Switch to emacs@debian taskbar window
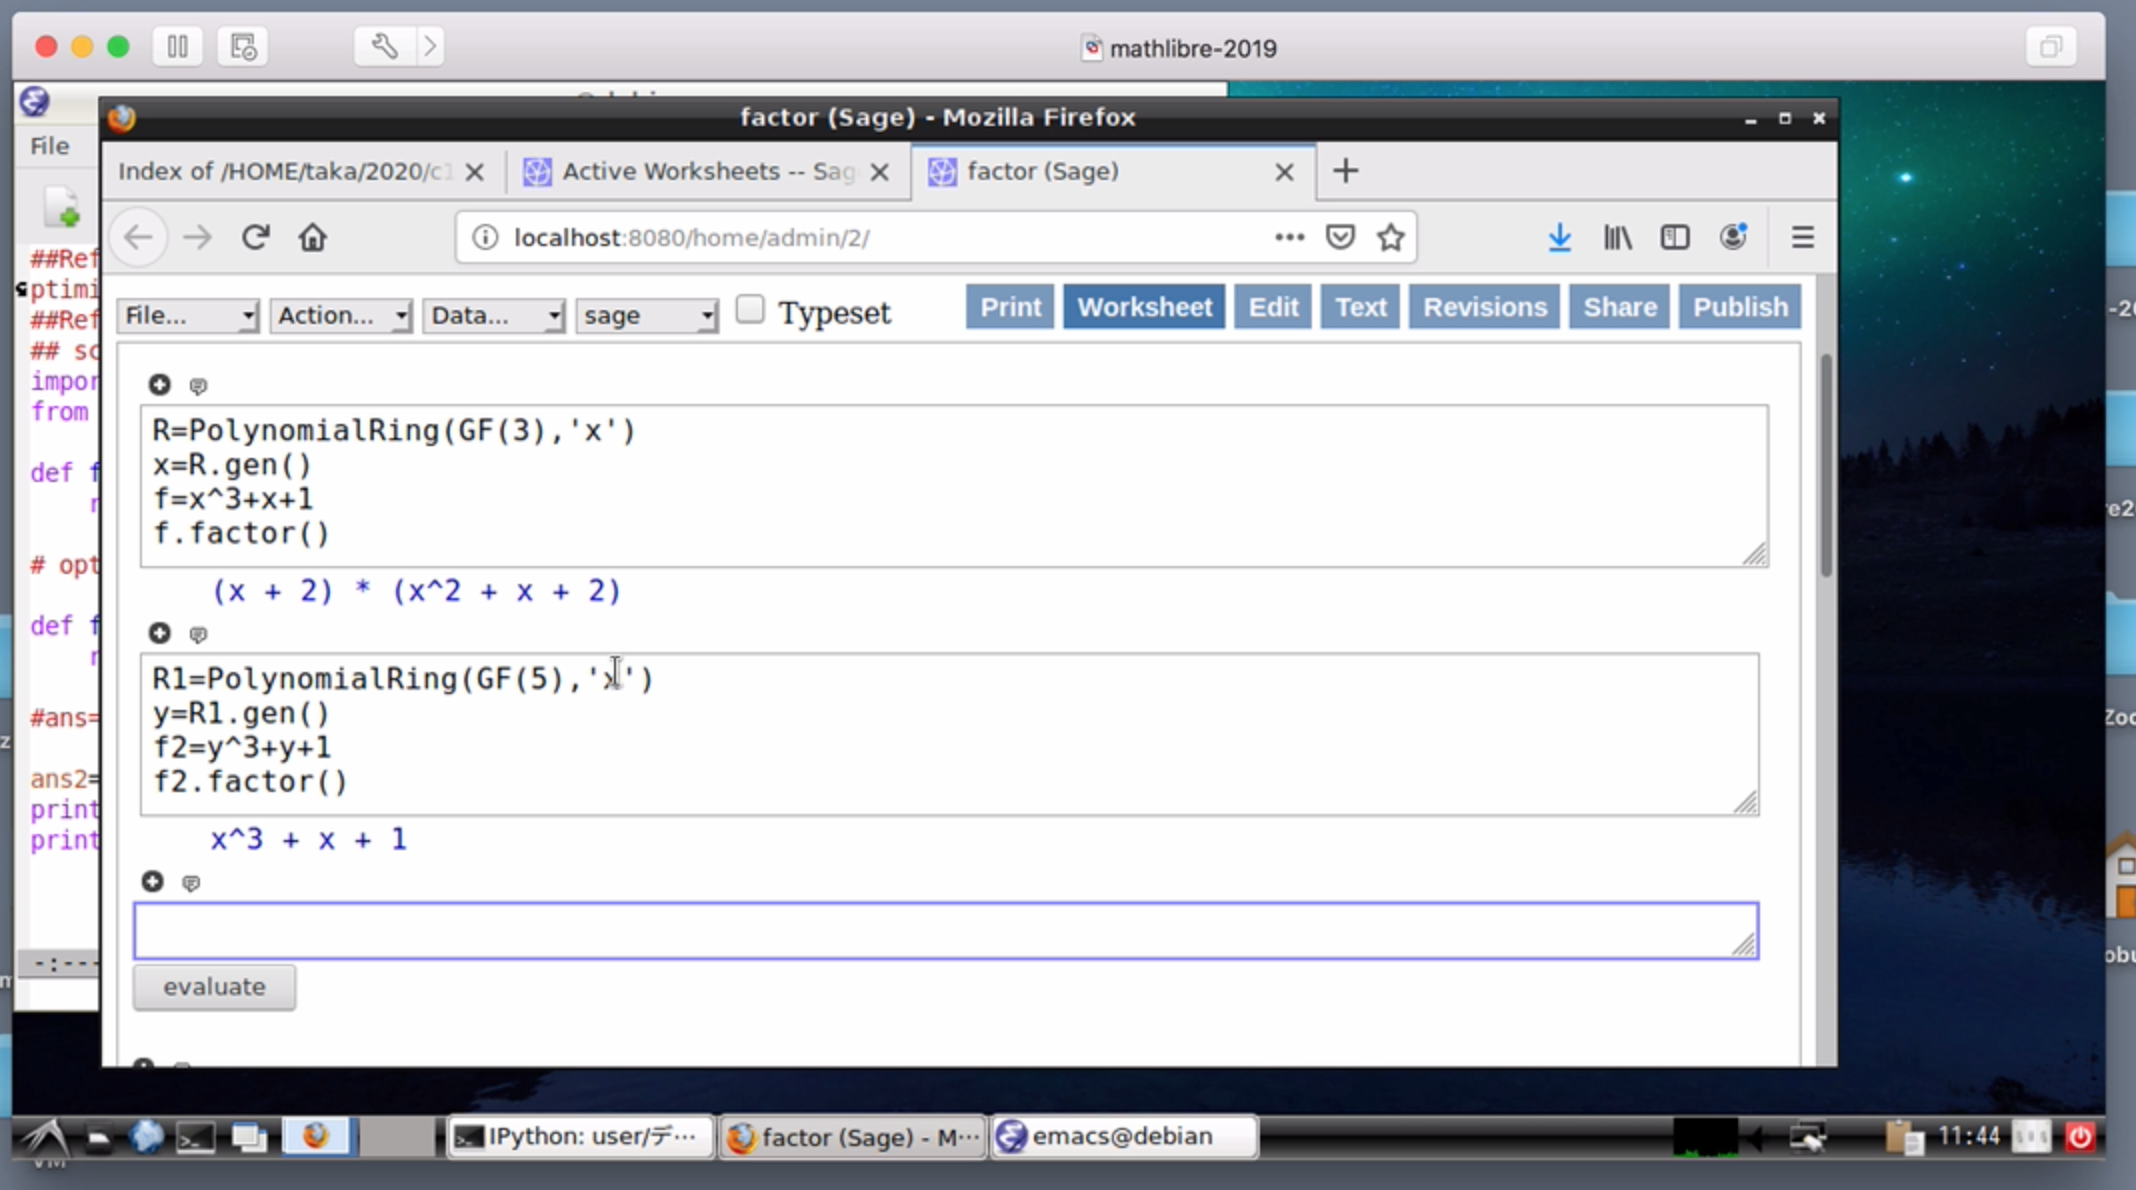2136x1190 pixels. click(x=1124, y=1137)
